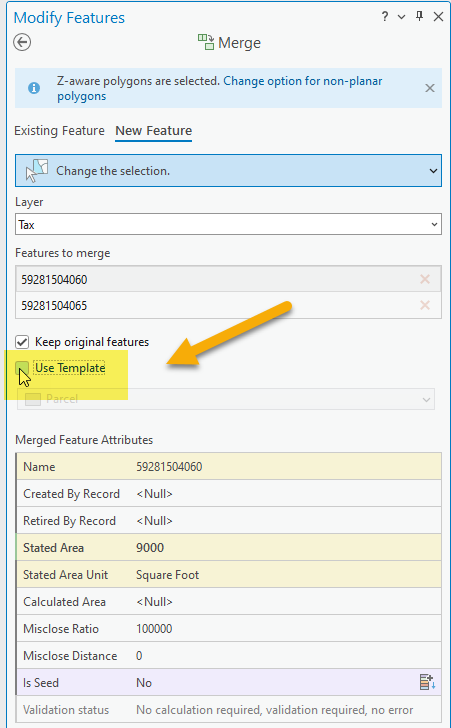451x728 pixels.
Task: Open the Layer dropdown showing Tax
Action: tap(228, 224)
